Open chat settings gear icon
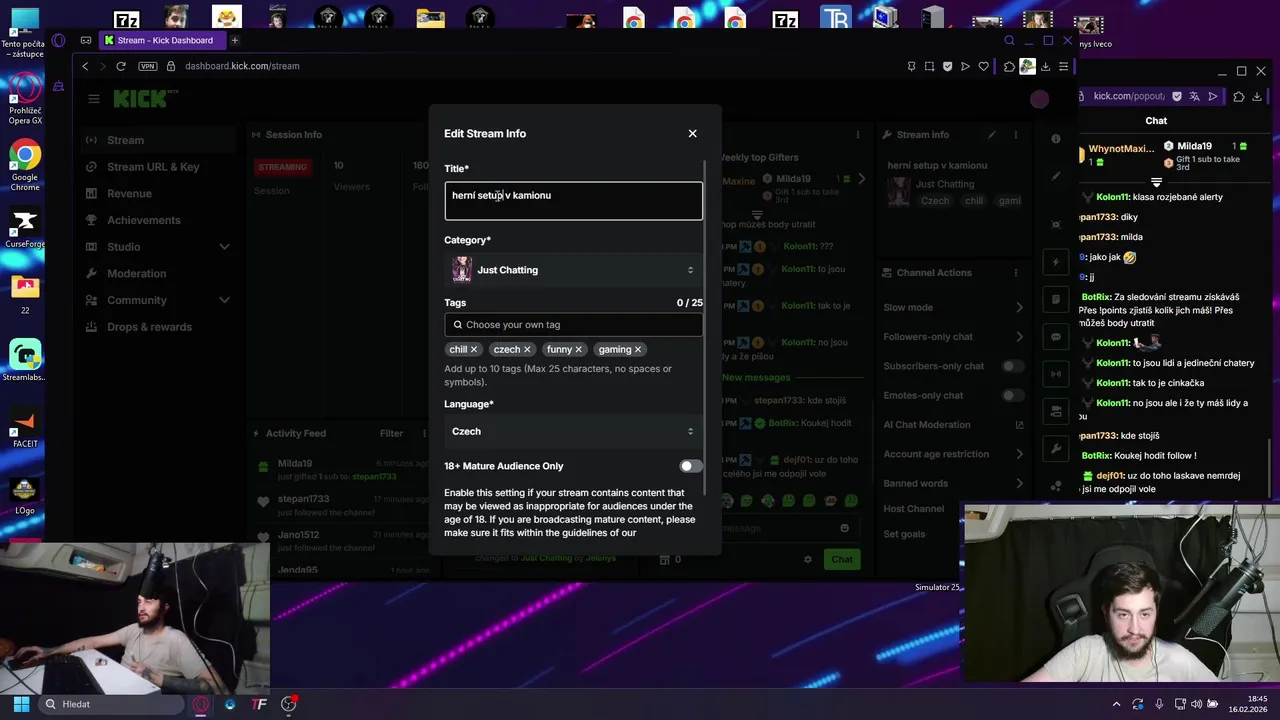Viewport: 1280px width, 720px height. click(x=808, y=559)
